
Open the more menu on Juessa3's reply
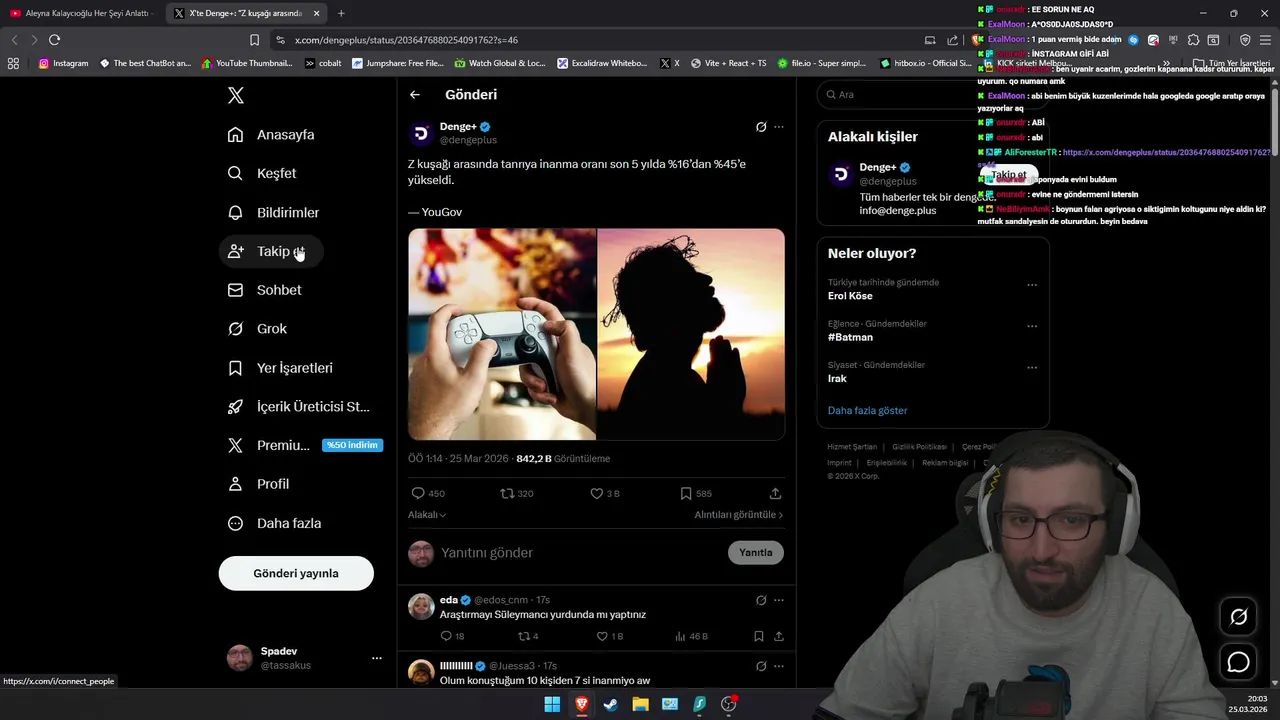(x=779, y=666)
